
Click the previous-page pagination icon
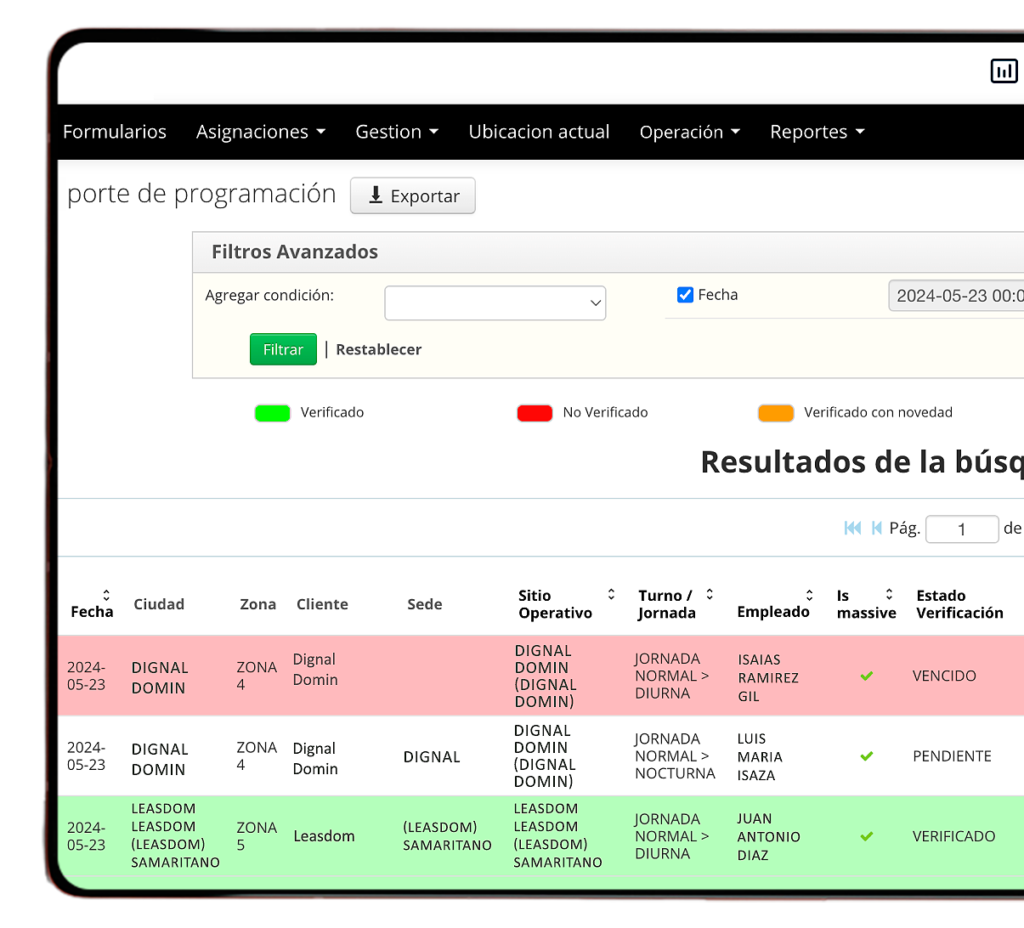pyautogui.click(x=876, y=528)
